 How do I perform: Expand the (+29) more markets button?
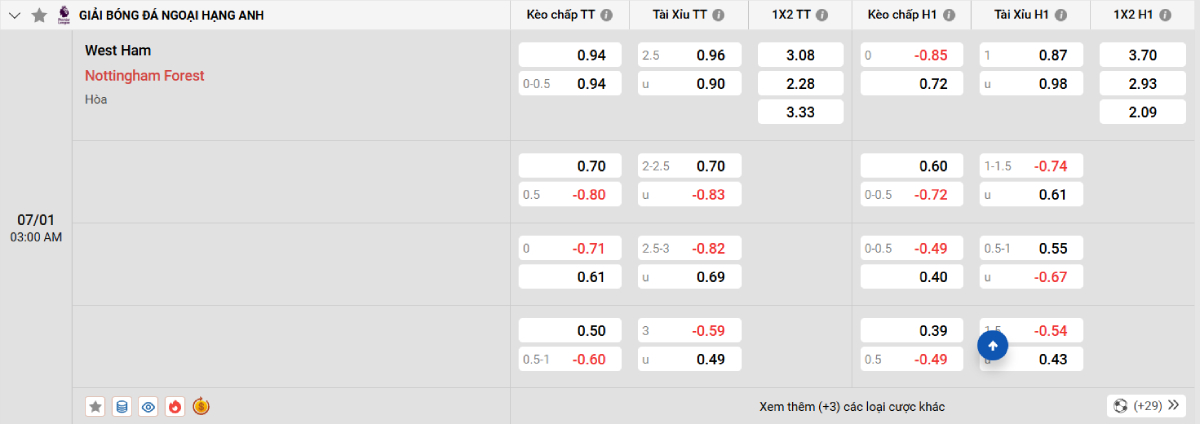click(x=1146, y=406)
